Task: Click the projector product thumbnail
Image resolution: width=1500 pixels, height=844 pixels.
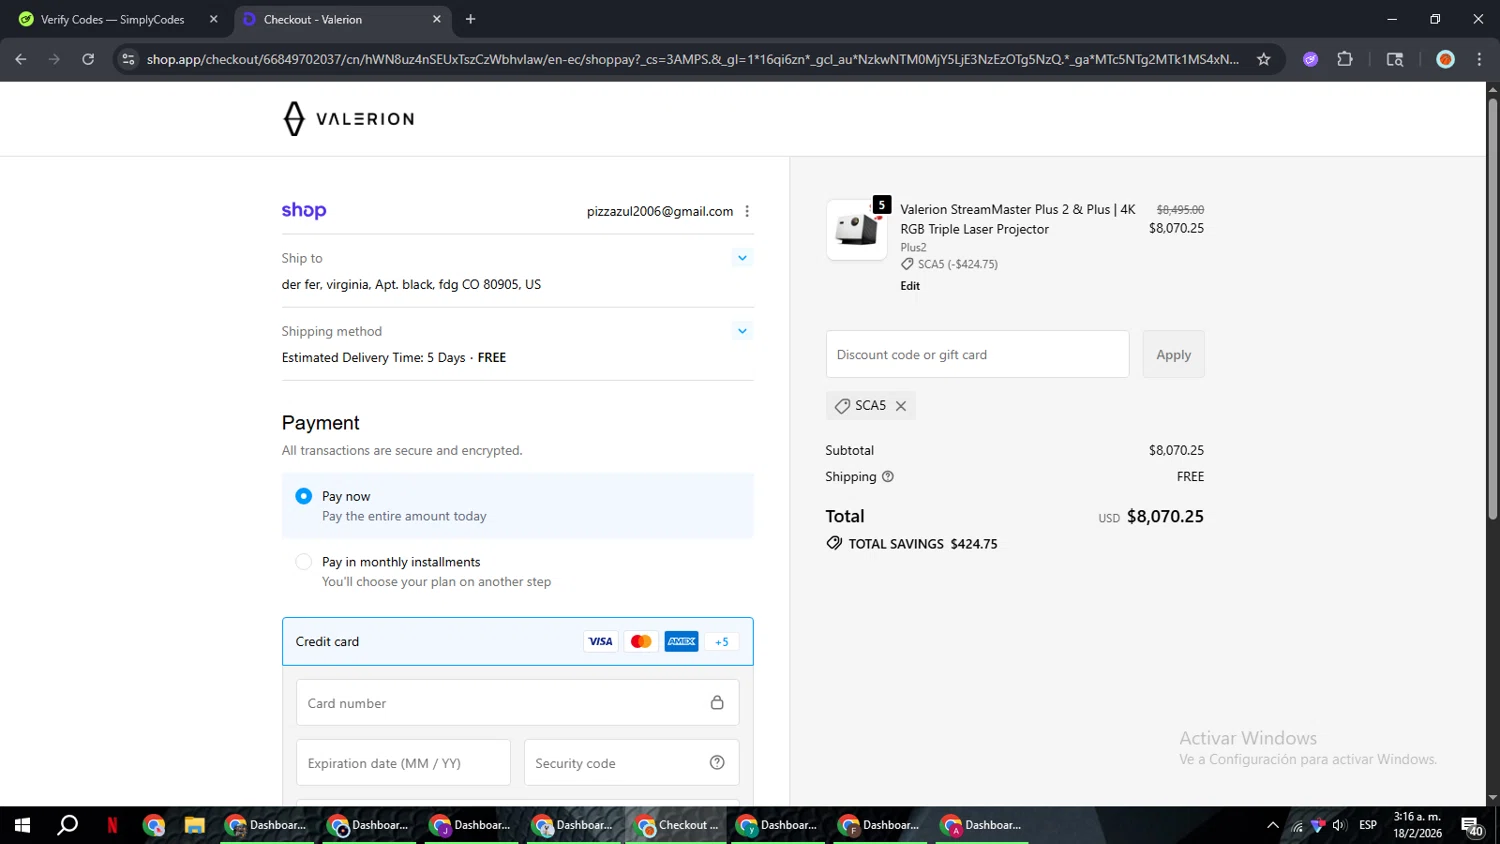Action: [x=856, y=230]
